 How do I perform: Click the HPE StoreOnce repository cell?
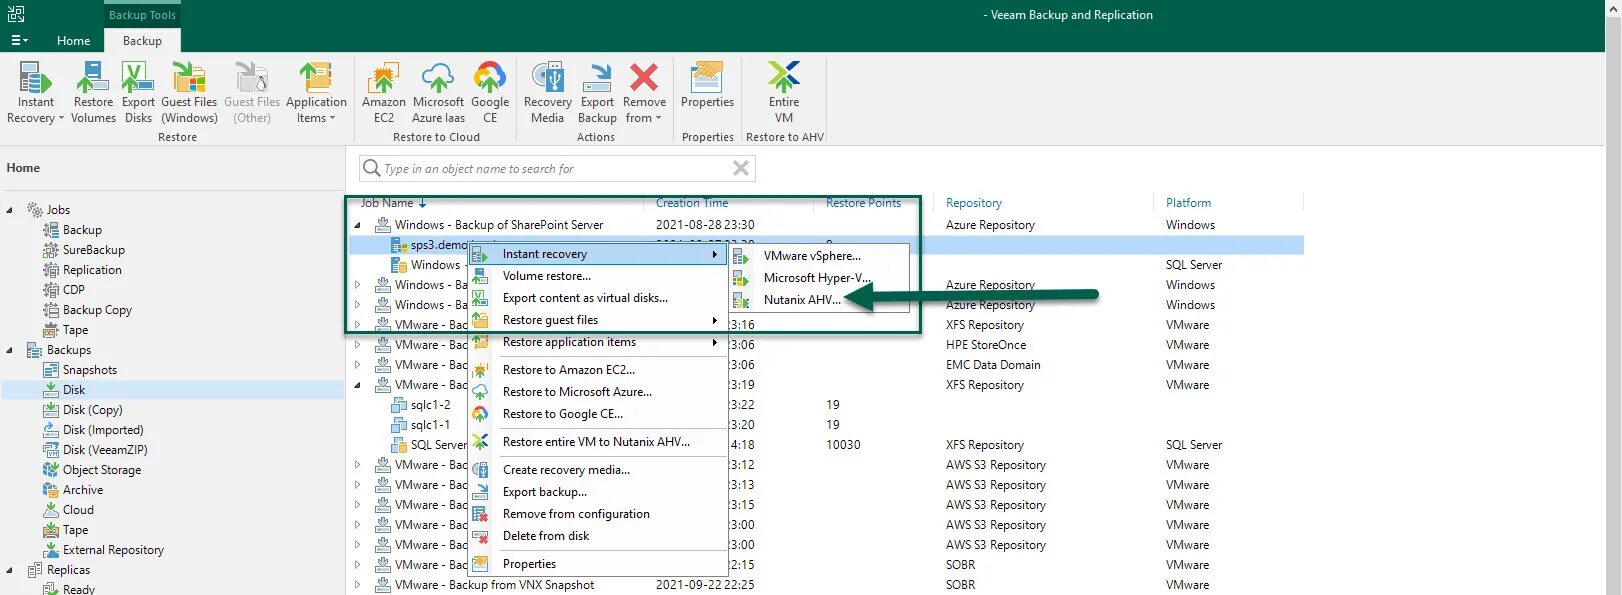(986, 345)
